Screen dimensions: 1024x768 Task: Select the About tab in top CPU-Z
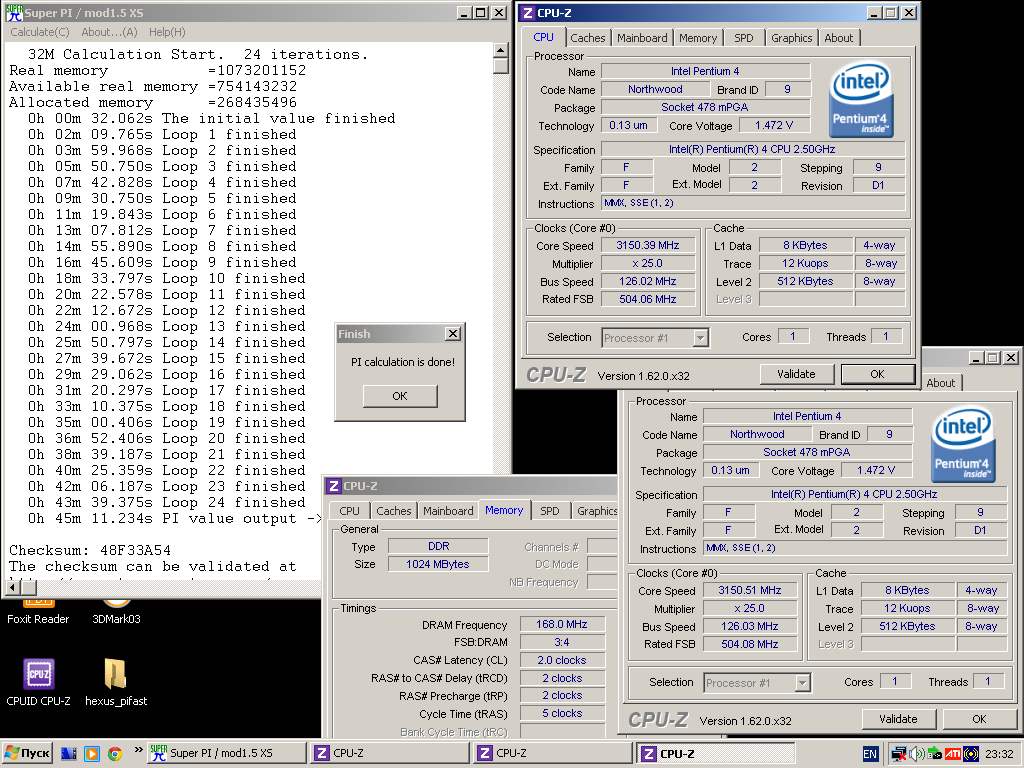point(839,38)
